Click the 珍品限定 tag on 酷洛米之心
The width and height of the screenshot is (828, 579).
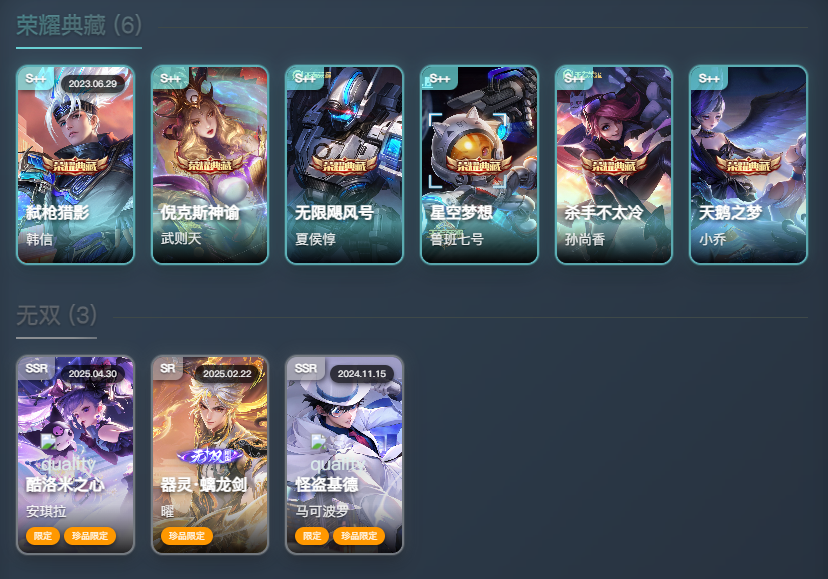tap(90, 536)
